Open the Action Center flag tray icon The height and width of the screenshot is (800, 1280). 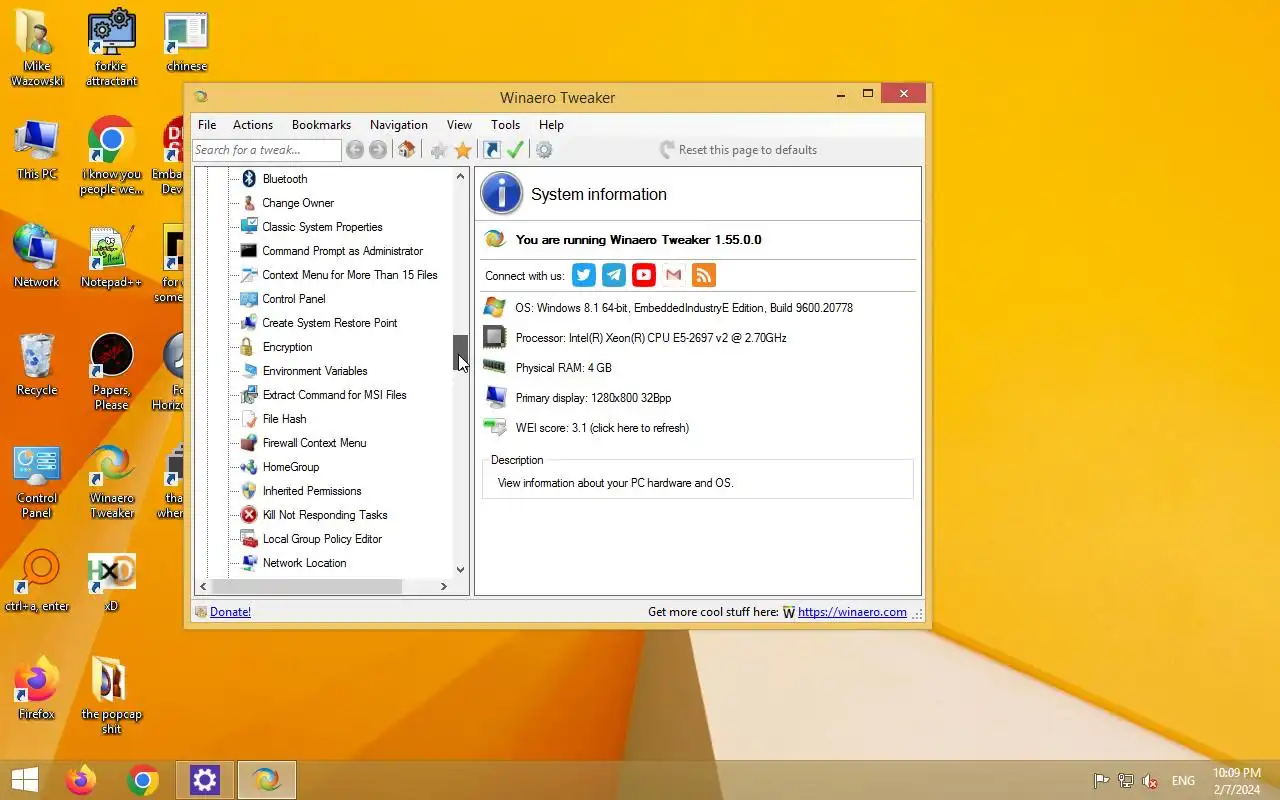[1100, 781]
